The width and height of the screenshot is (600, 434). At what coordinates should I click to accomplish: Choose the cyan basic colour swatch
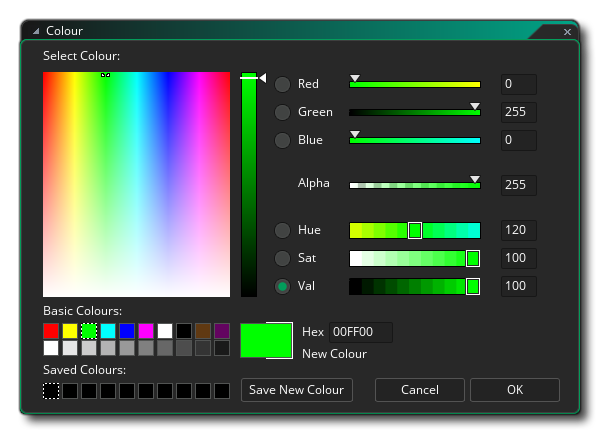tap(108, 331)
